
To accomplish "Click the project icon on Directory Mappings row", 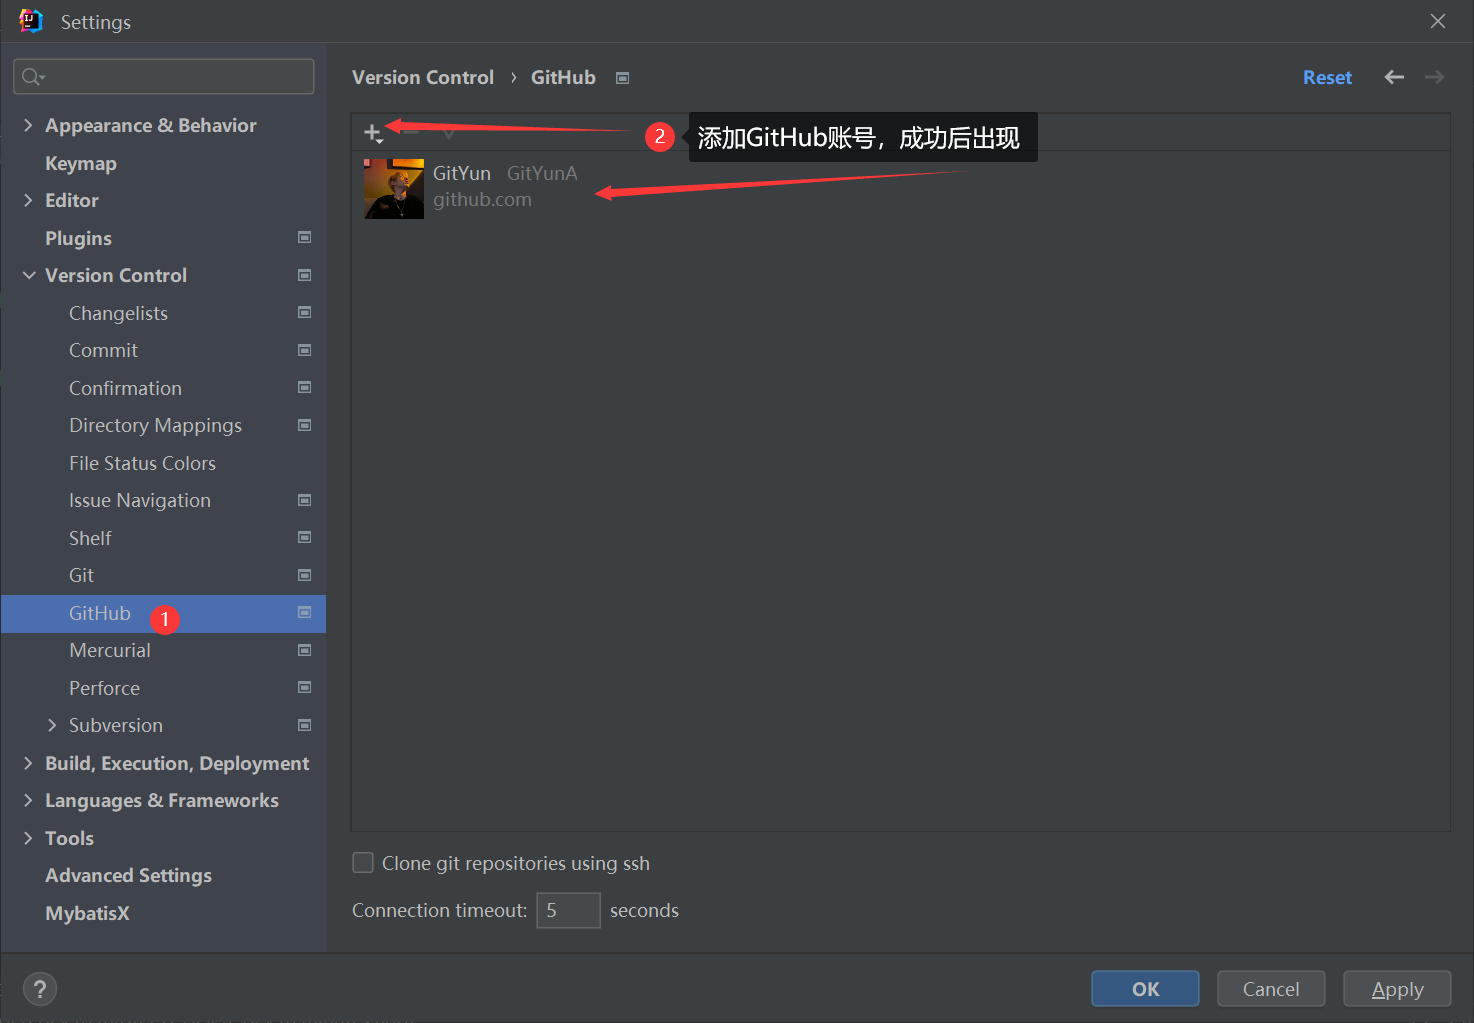I will [305, 425].
